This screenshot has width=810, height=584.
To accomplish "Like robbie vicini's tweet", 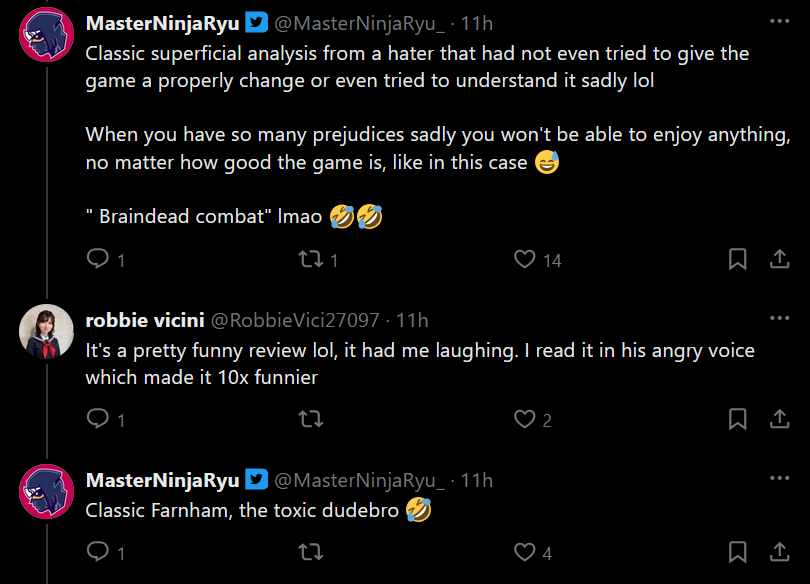I will click(x=525, y=420).
